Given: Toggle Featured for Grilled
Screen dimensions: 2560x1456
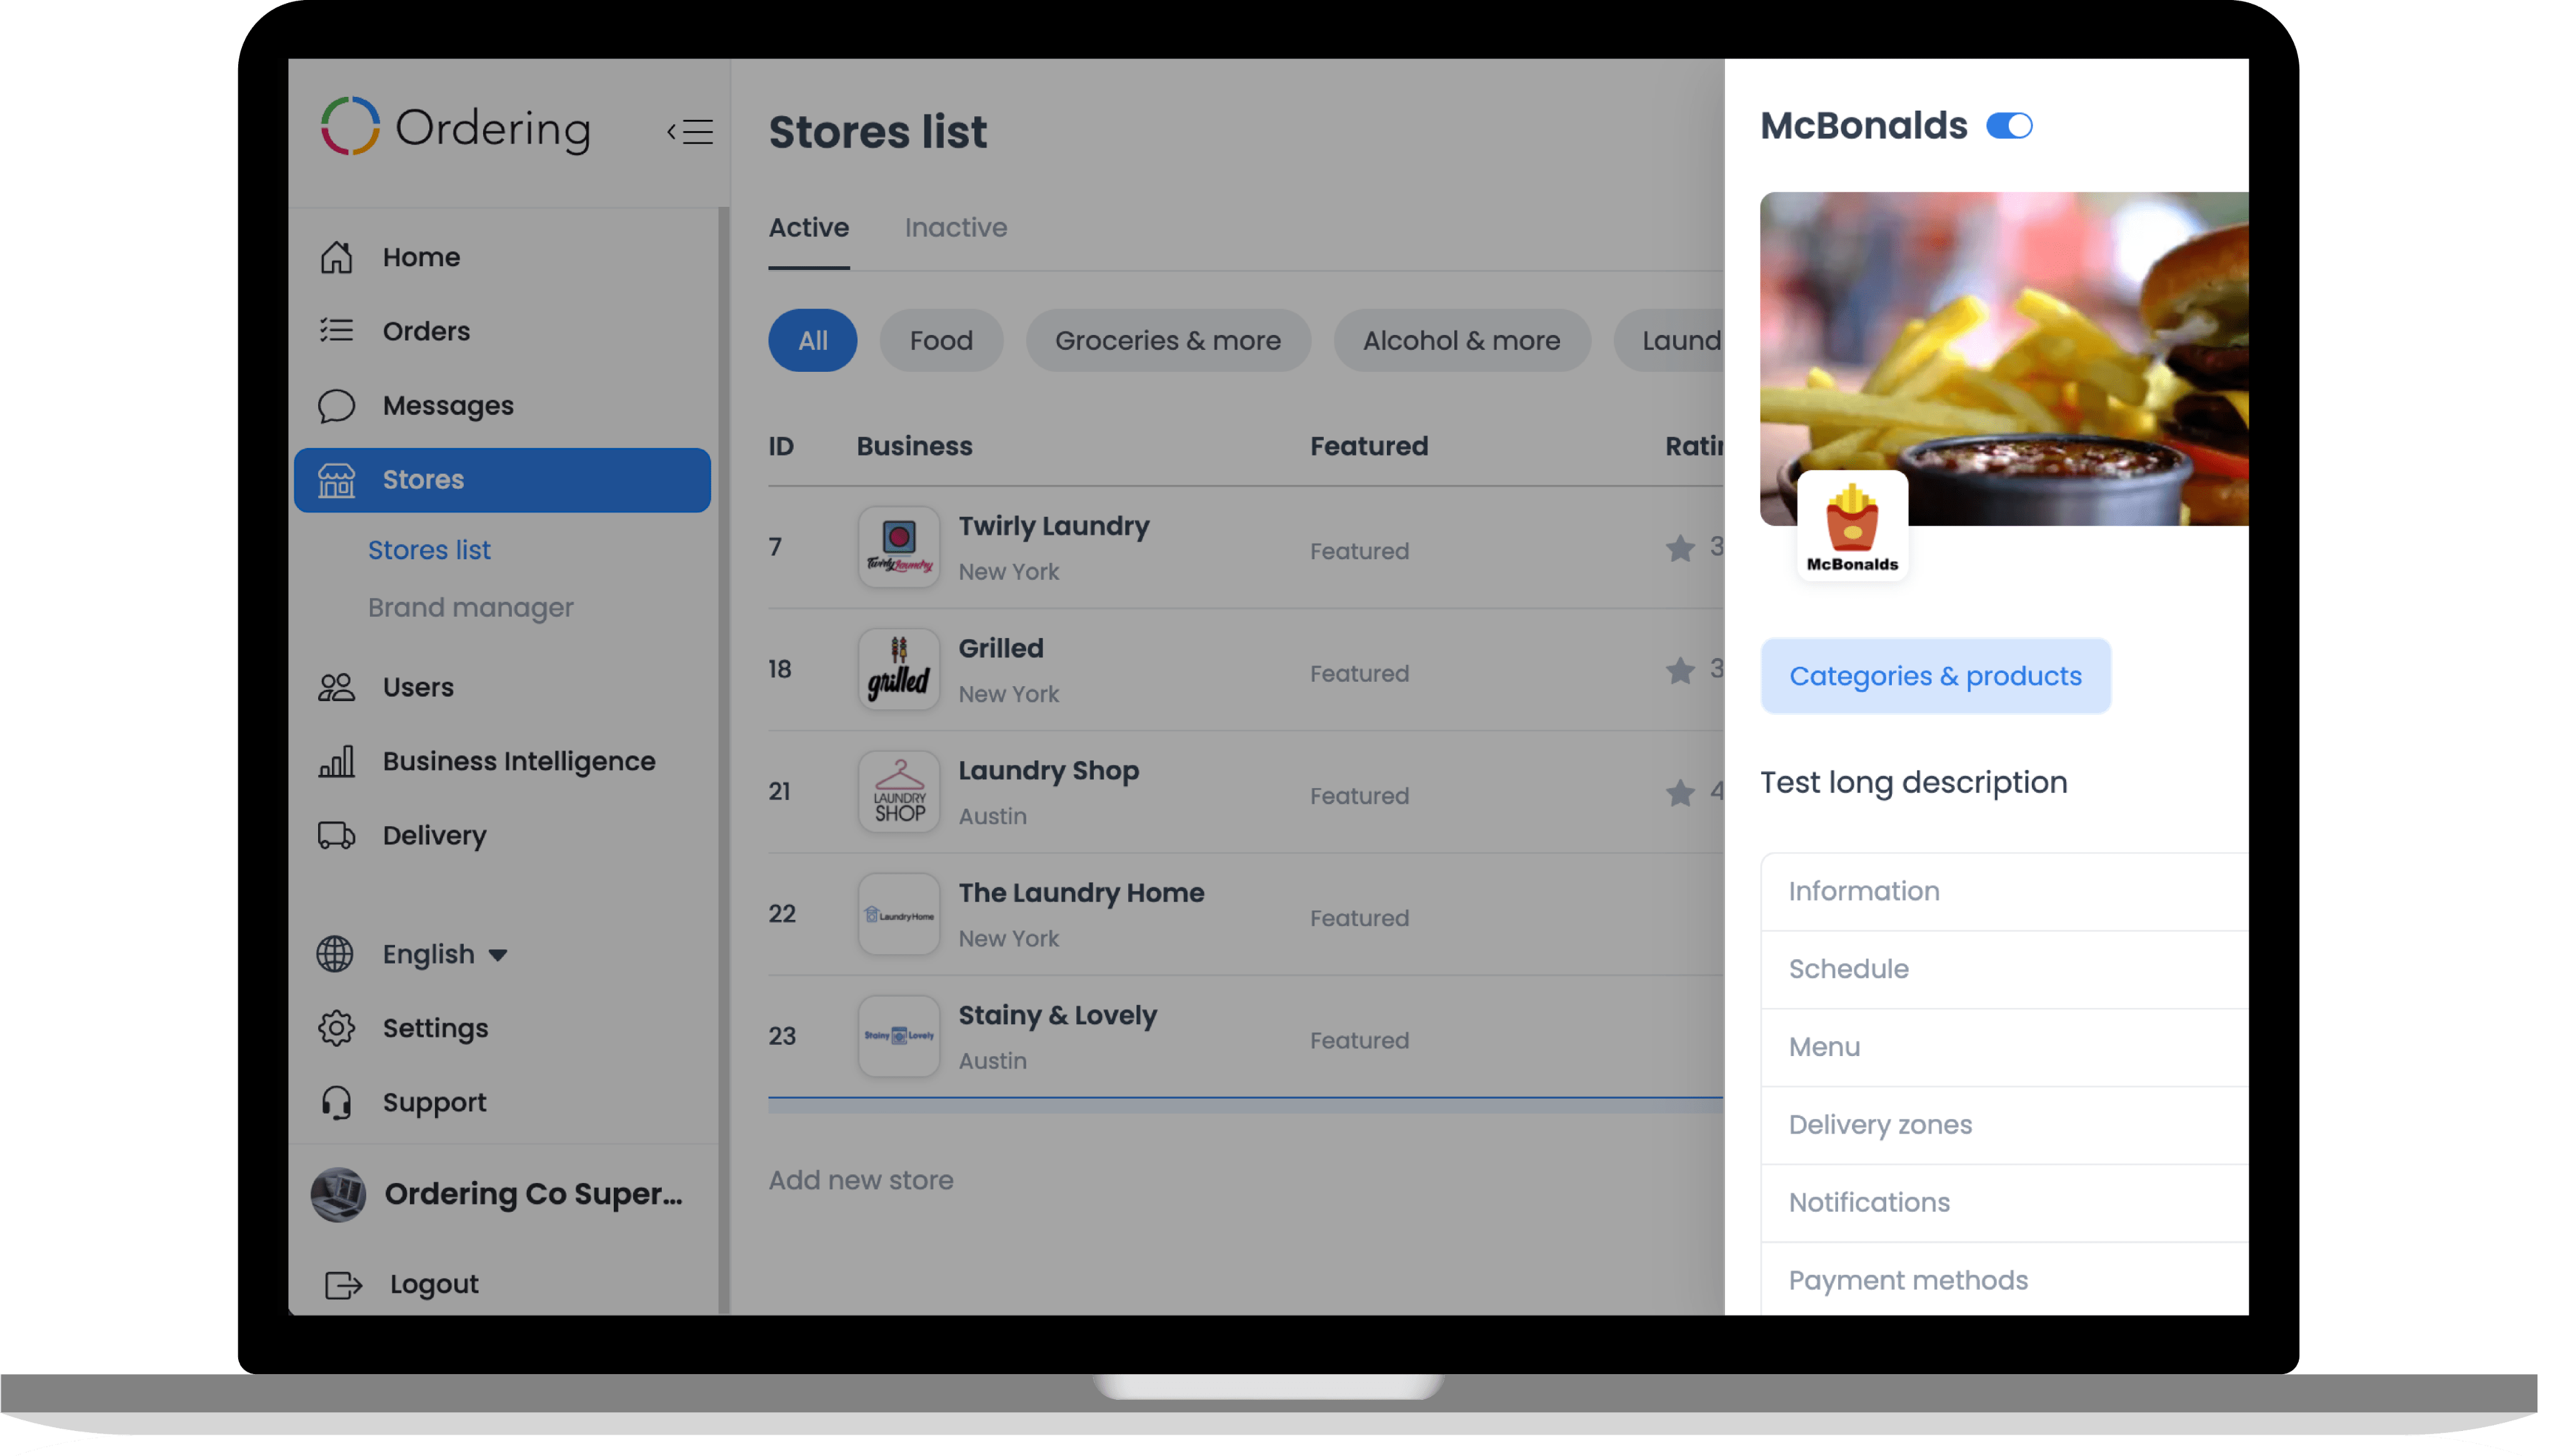Looking at the screenshot, I should 1359,674.
